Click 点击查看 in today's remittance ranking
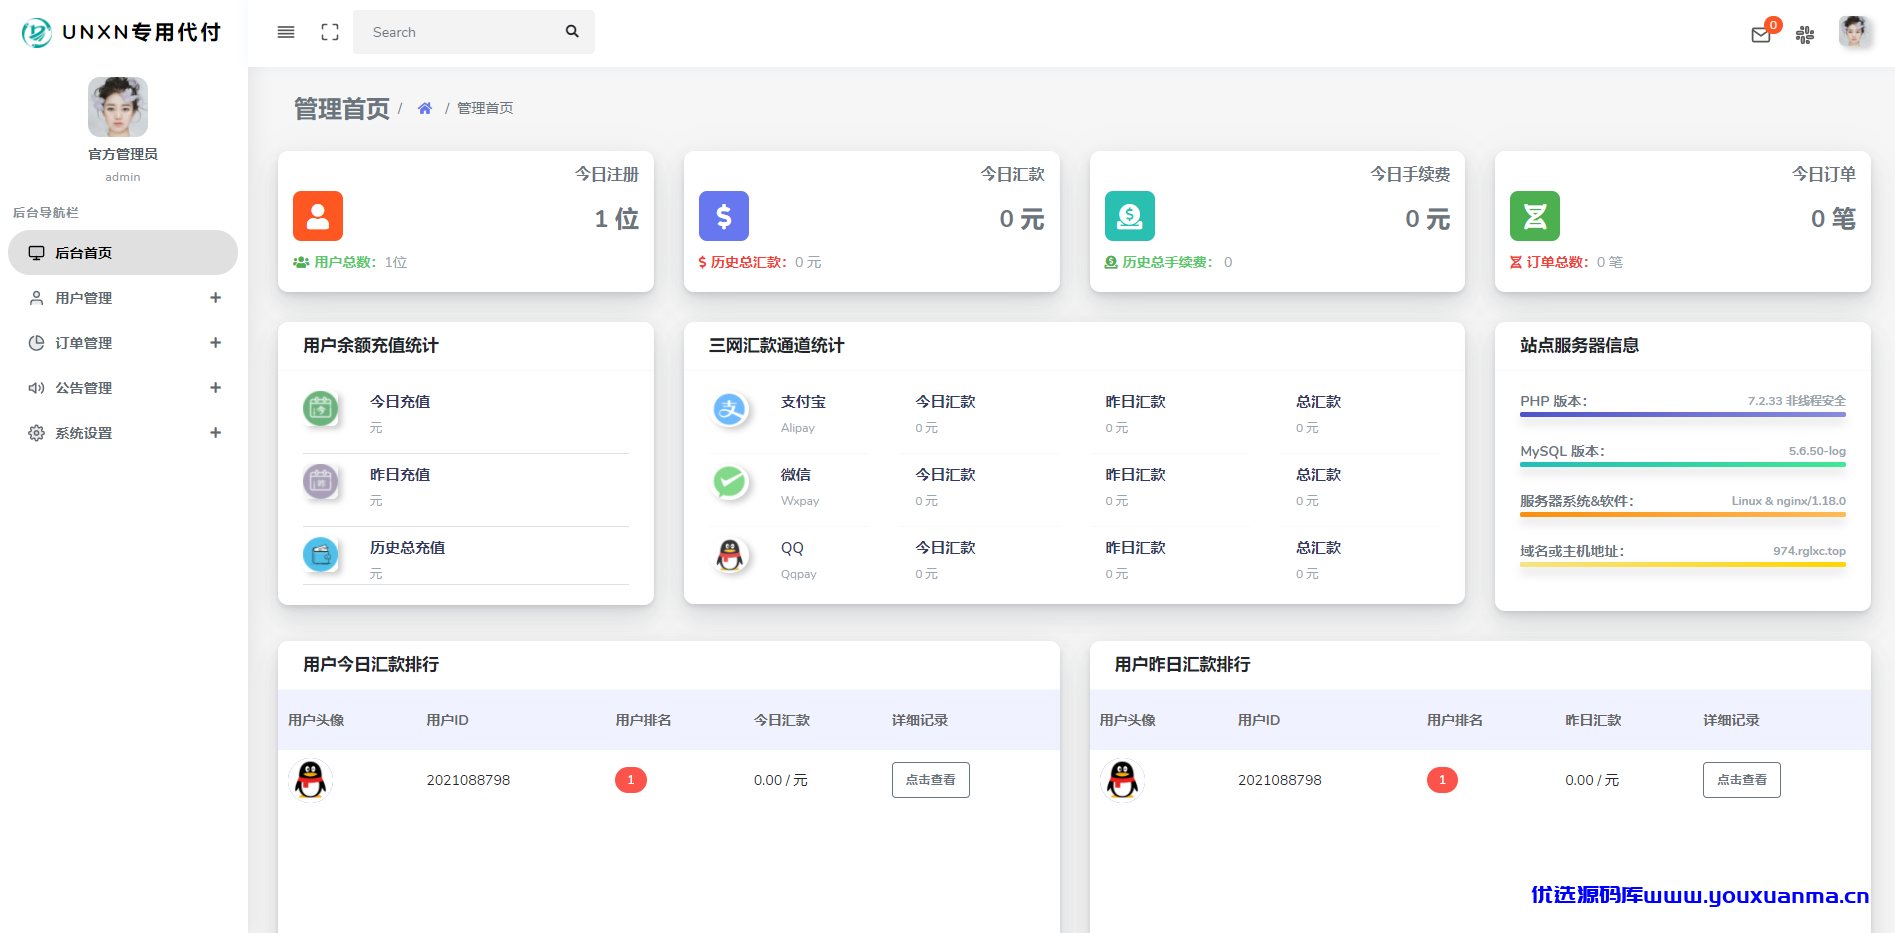 point(930,780)
